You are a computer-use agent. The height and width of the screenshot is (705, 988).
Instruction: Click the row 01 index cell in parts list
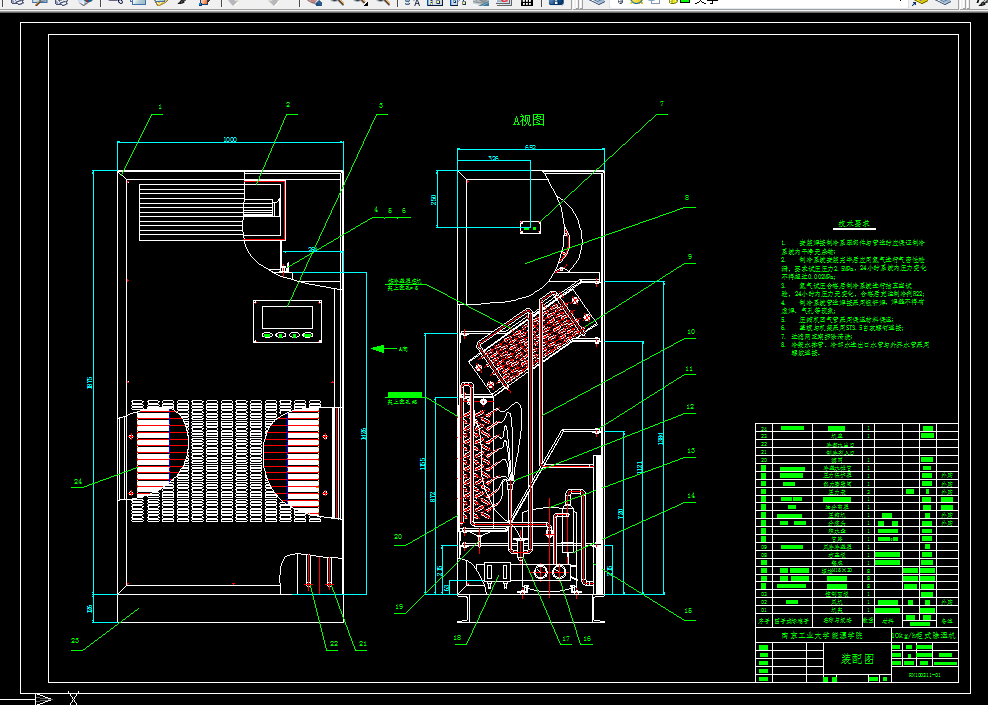[764, 610]
